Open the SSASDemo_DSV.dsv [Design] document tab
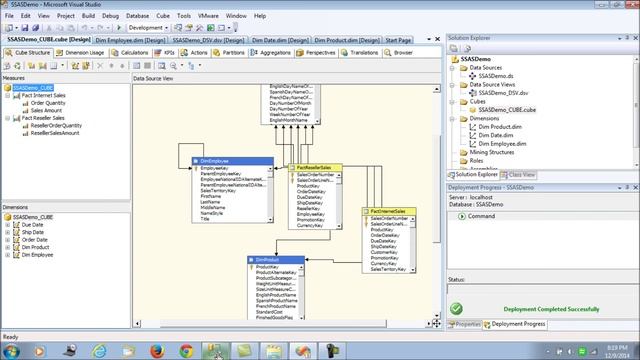Screen dimensions: 640x360 coord(208,40)
